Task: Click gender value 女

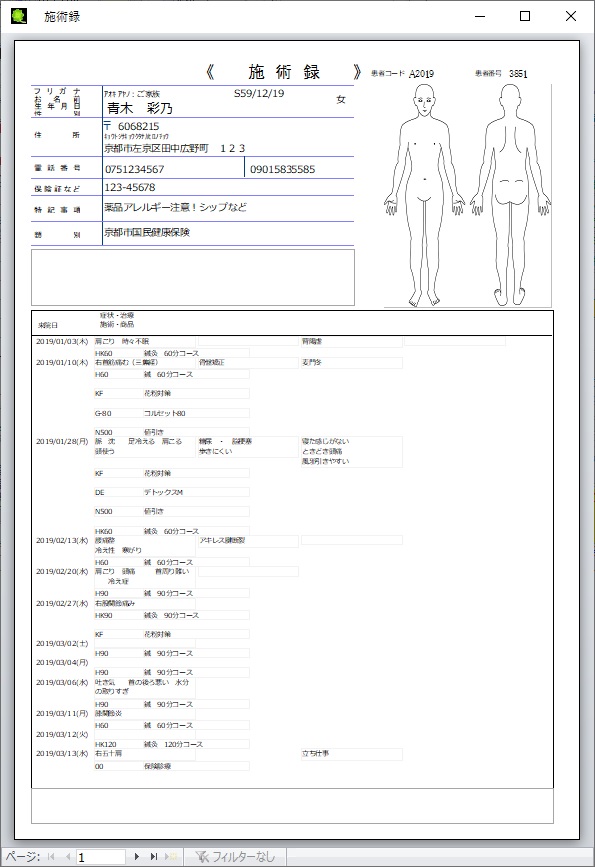Action: click(341, 100)
